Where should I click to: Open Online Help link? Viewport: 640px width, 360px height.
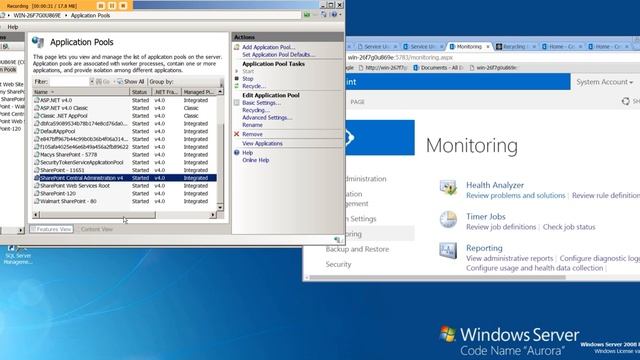(x=256, y=160)
